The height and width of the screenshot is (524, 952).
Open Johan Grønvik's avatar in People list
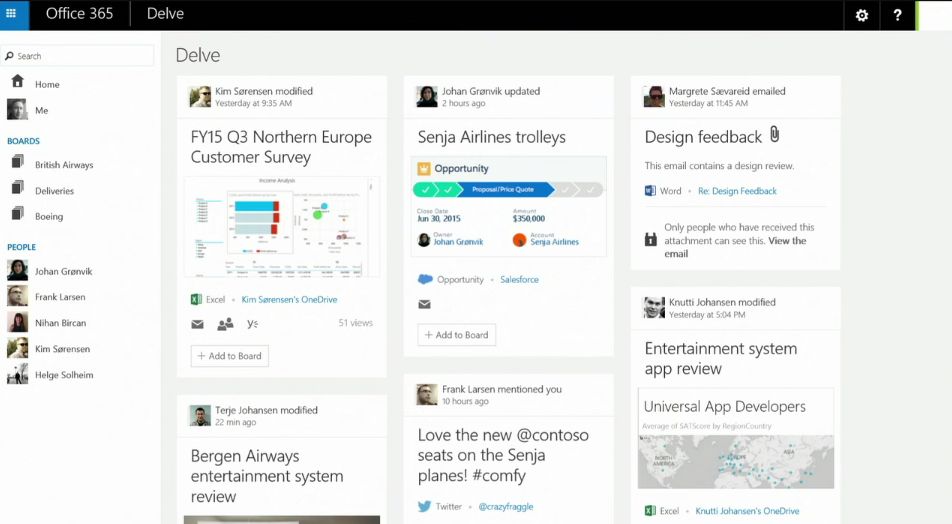[17, 270]
